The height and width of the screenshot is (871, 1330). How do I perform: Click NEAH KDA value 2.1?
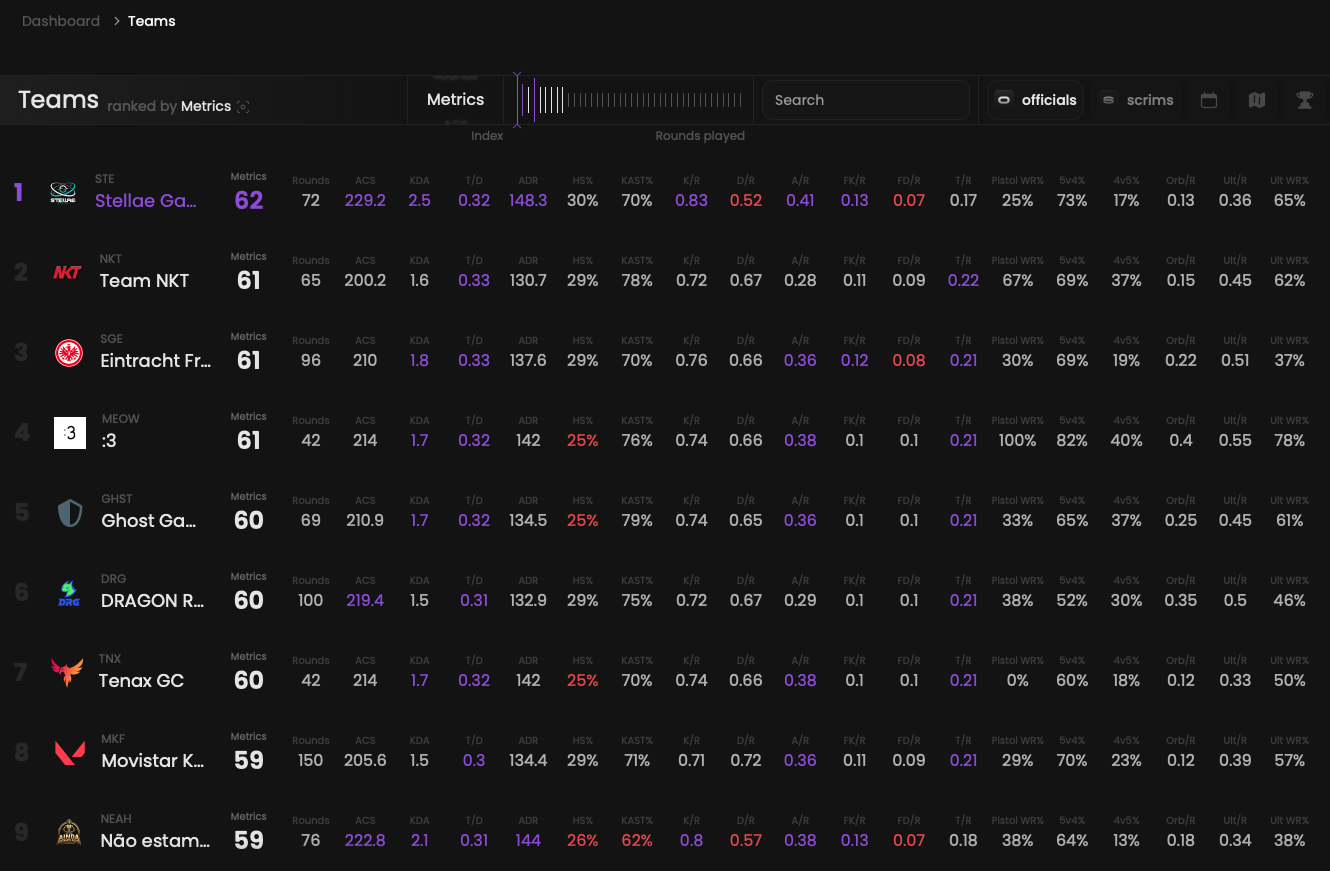point(419,840)
